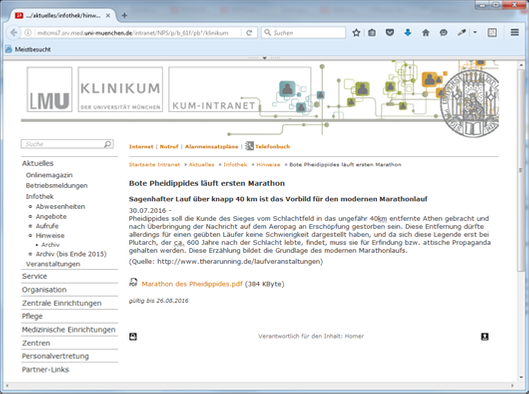Expand the toolbar overflow dropdown arrow
Viewport: 529px width, 394px height.
(x=475, y=33)
